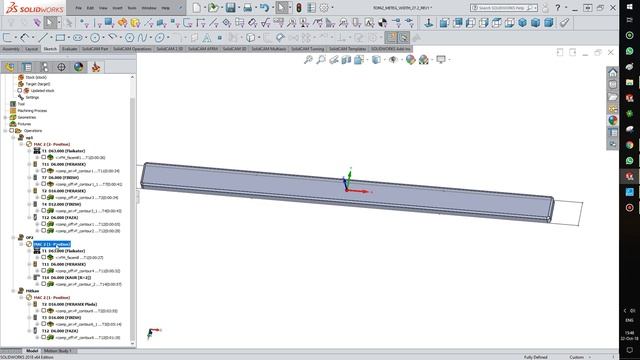Tick checkbox of operation under T14 Ø6.000
Screen dimensions: 640x360
tap(44, 284)
